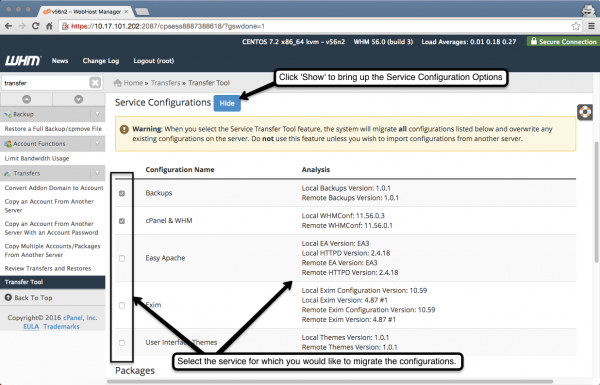Viewport: 600px width, 385px height.
Task: Click Load Averages in the status bar
Action: pos(469,41)
